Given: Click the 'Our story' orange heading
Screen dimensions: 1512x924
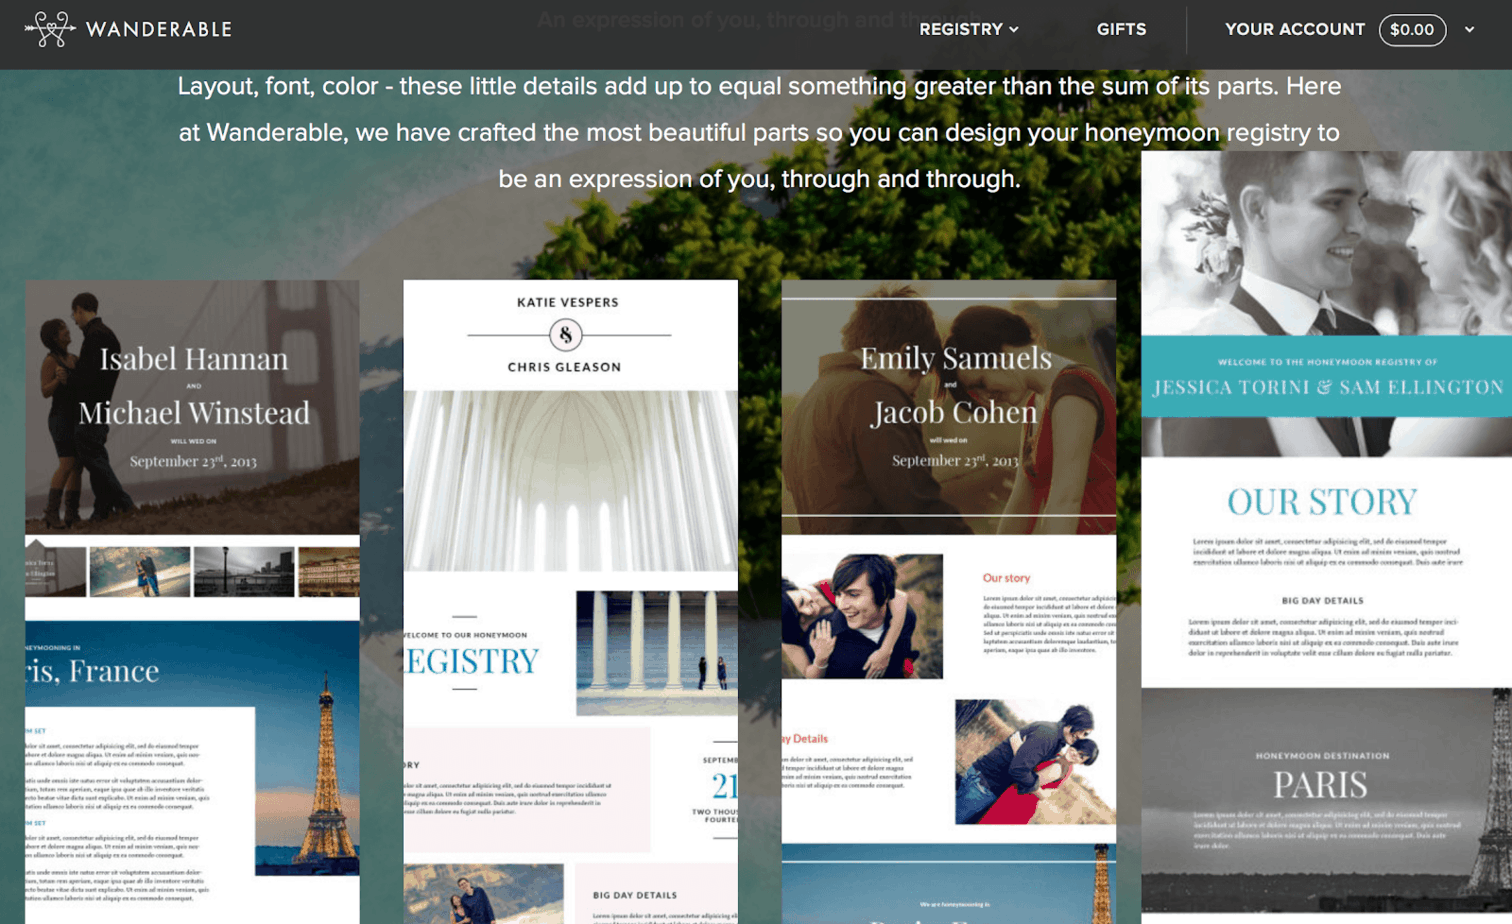Looking at the screenshot, I should click(x=1006, y=578).
